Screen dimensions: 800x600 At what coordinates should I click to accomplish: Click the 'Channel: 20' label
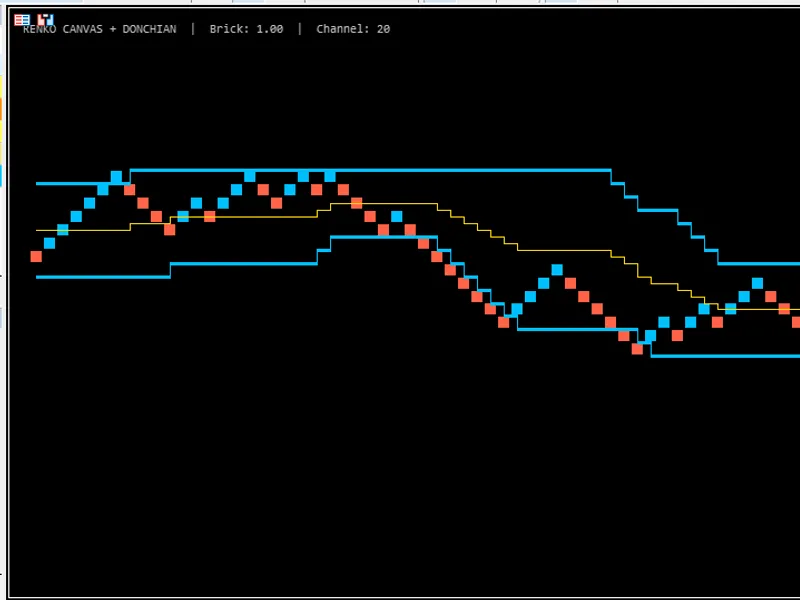(353, 29)
